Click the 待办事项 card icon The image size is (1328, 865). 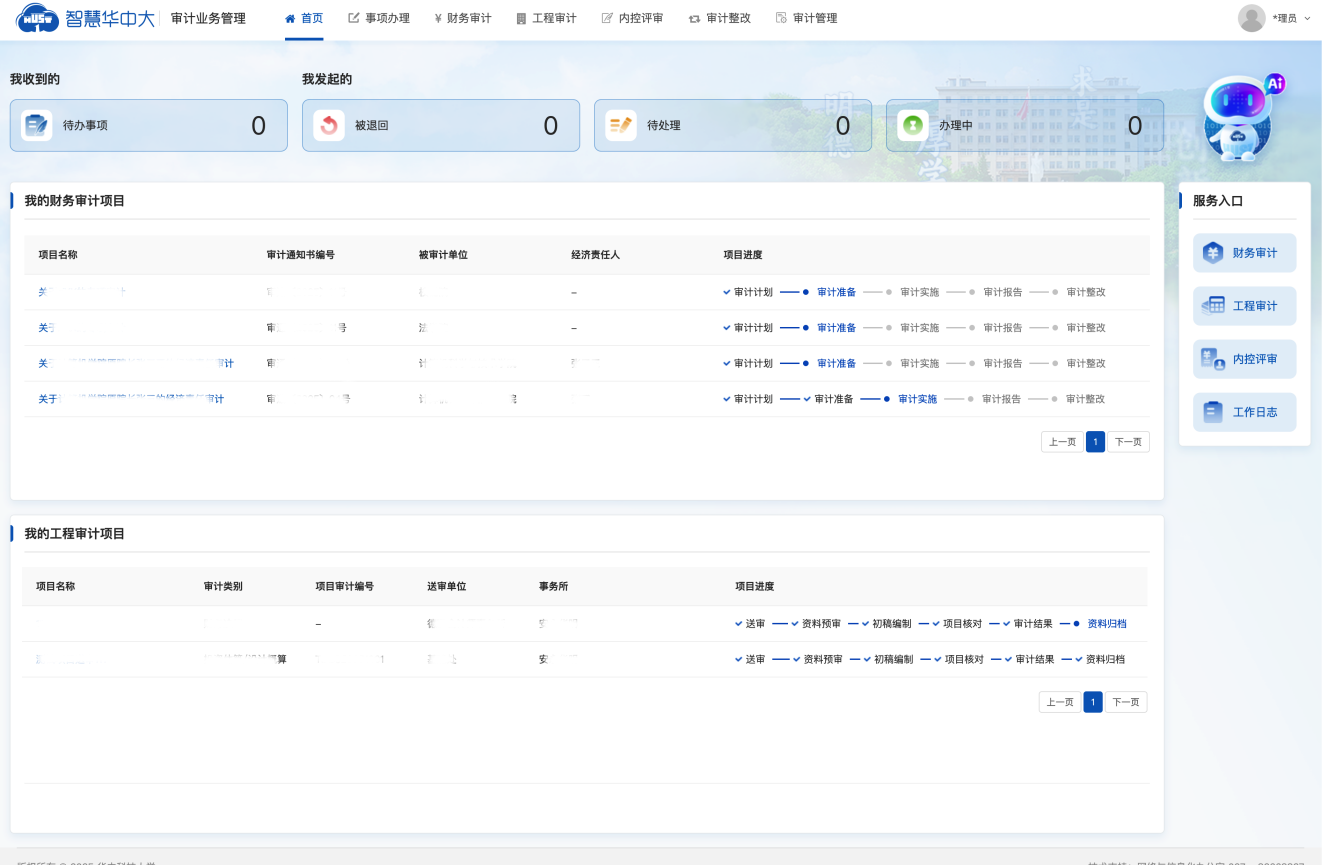[37, 125]
